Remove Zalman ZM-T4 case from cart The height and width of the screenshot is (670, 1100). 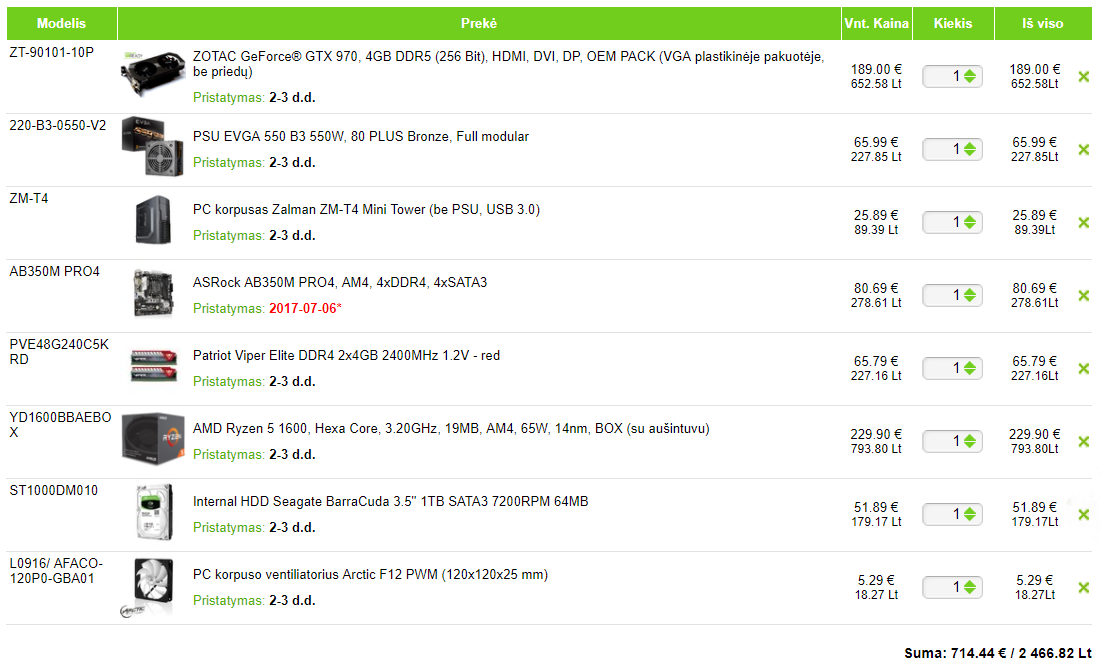click(x=1084, y=222)
